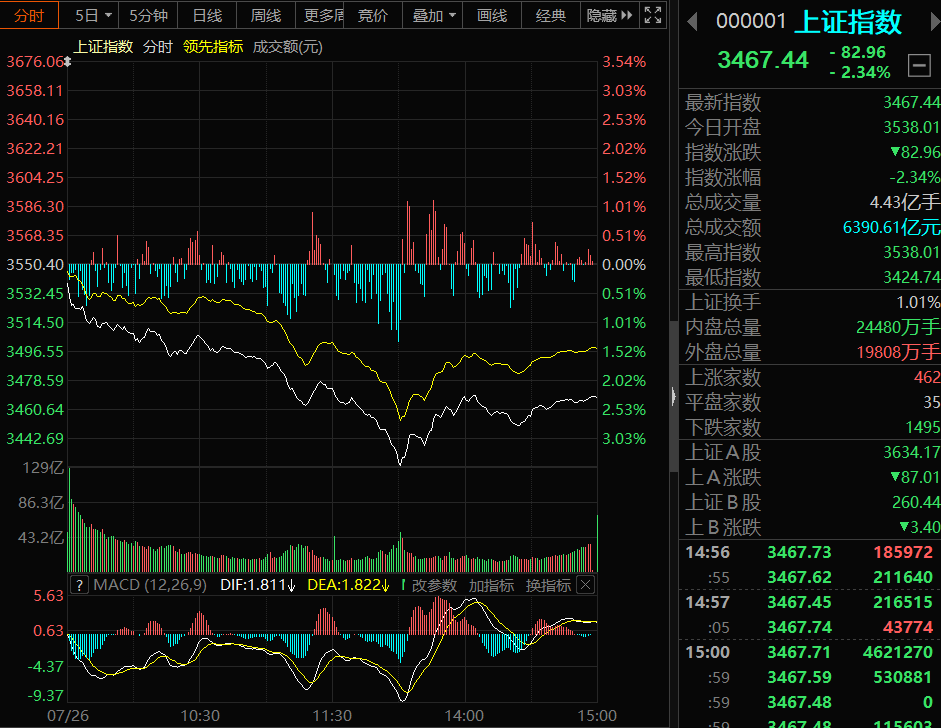Click the 下跌家数 value 1495
This screenshot has width=941, height=728.
click(x=922, y=427)
